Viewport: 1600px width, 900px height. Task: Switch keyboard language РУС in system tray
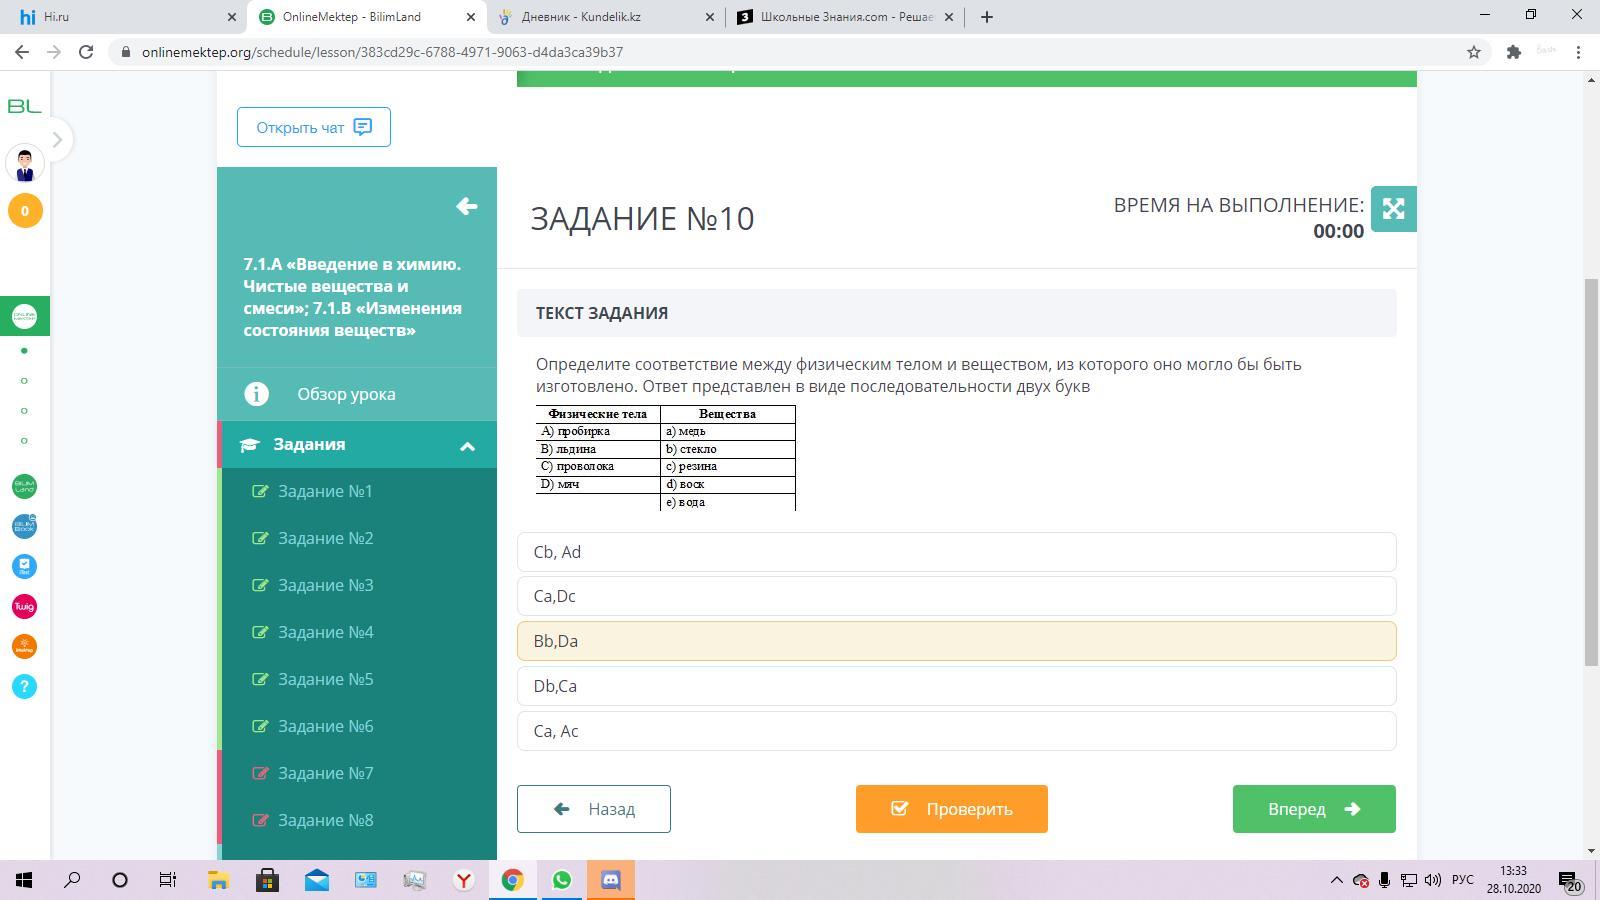(x=1462, y=880)
